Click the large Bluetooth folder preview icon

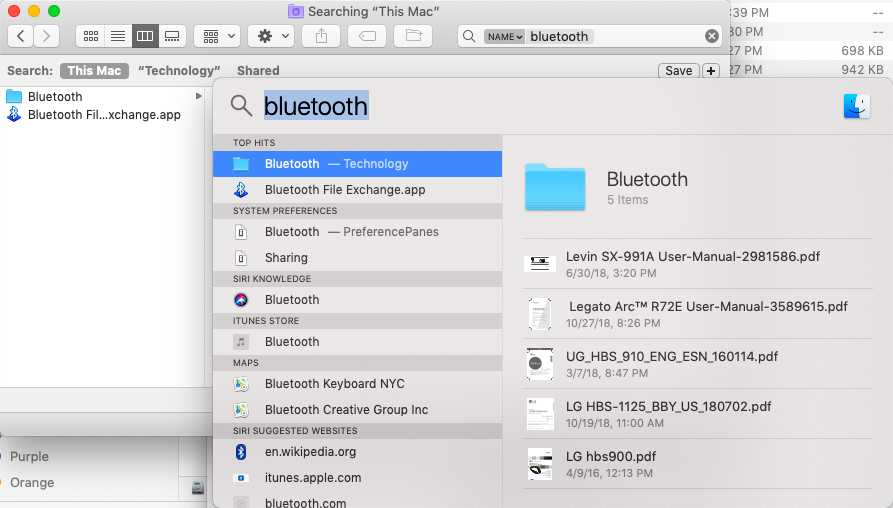tap(555, 187)
